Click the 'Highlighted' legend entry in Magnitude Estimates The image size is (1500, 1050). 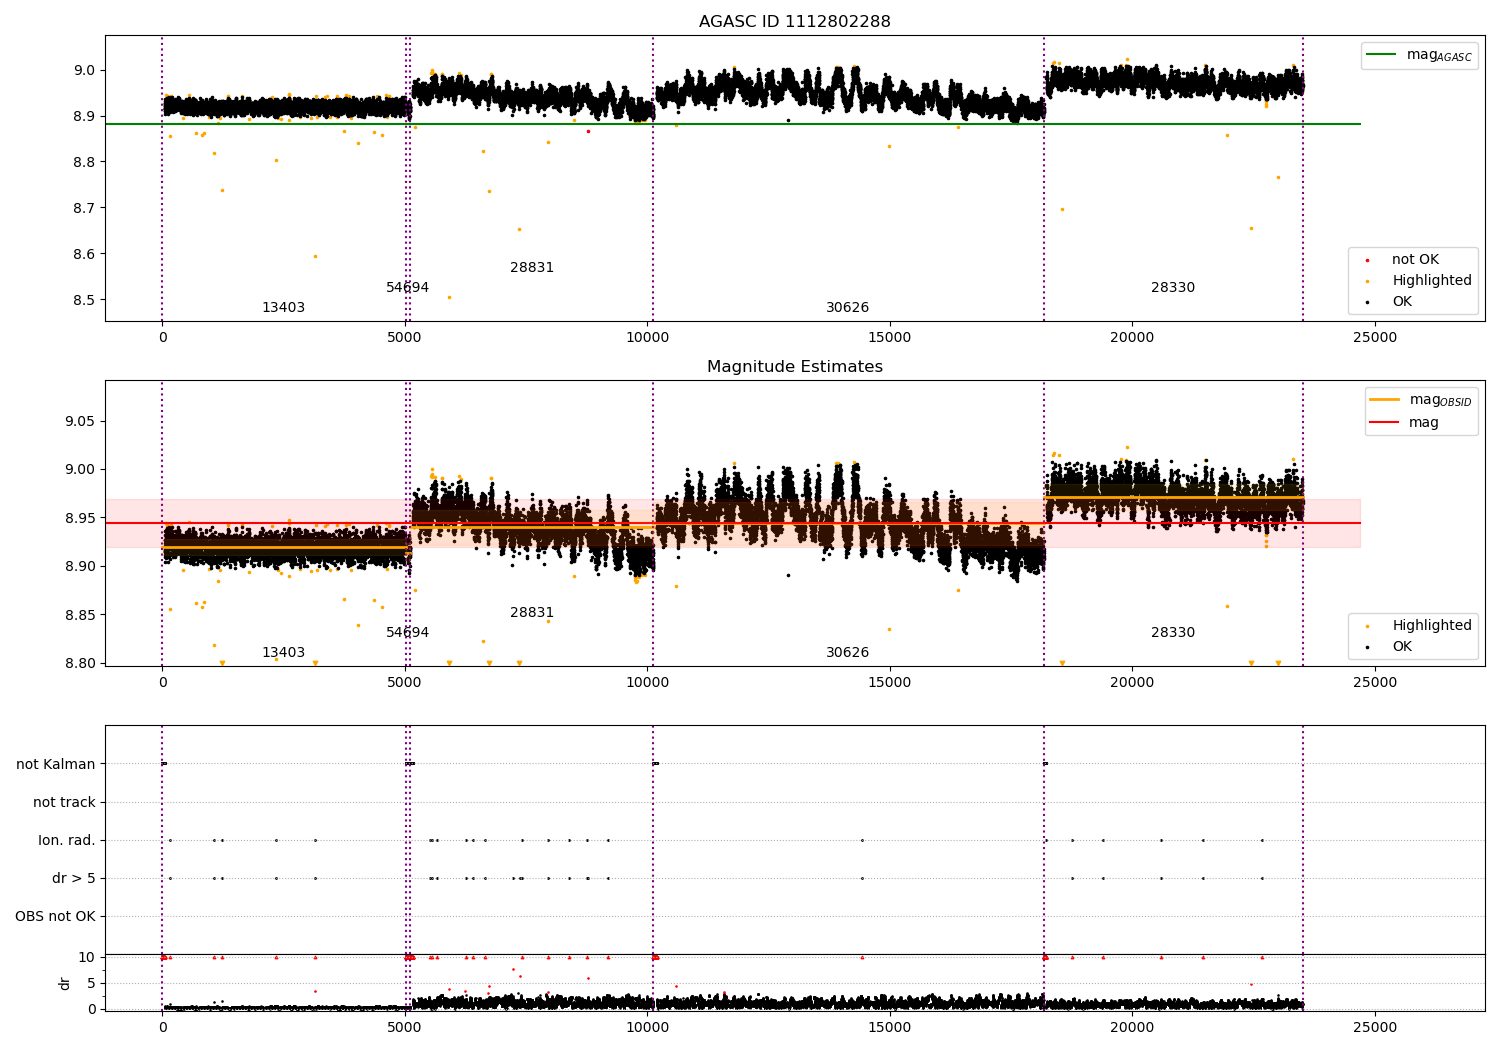[x=1432, y=626]
